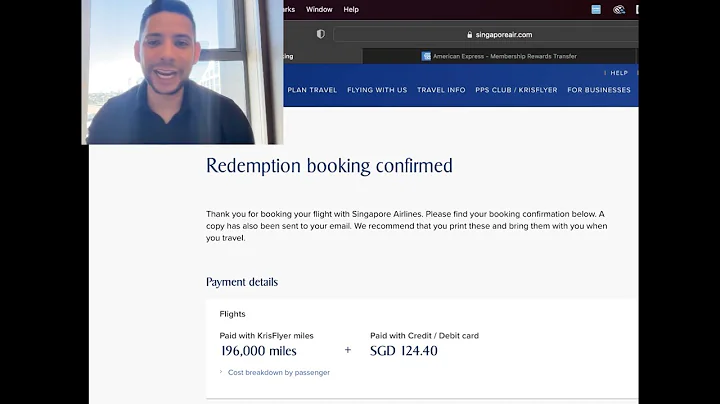
Task: Open the blue menu bar status icon
Action: (x=596, y=9)
